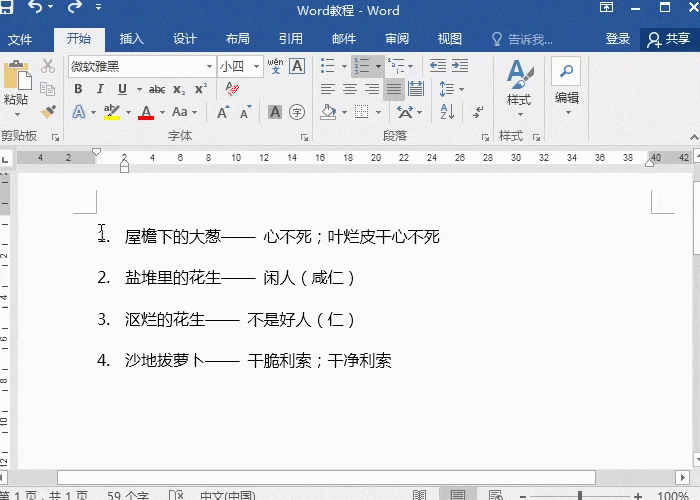Toggle superscript x² formatting
The width and height of the screenshot is (700, 500).
pyautogui.click(x=201, y=89)
